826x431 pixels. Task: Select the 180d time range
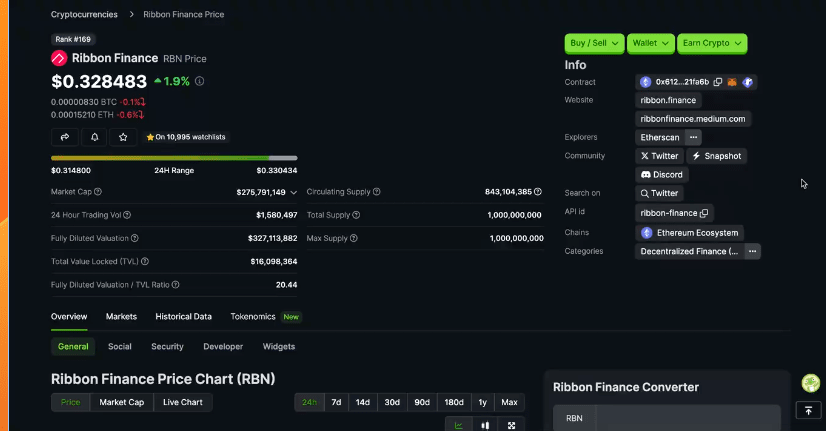(454, 402)
